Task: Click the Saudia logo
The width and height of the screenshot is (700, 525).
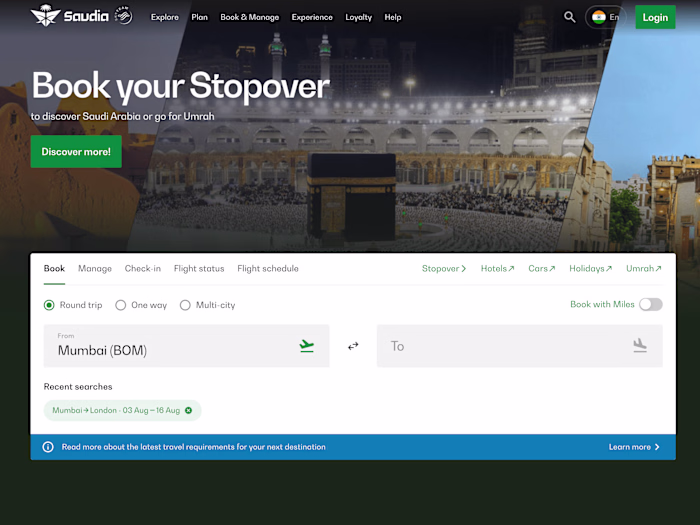Action: click(x=70, y=16)
